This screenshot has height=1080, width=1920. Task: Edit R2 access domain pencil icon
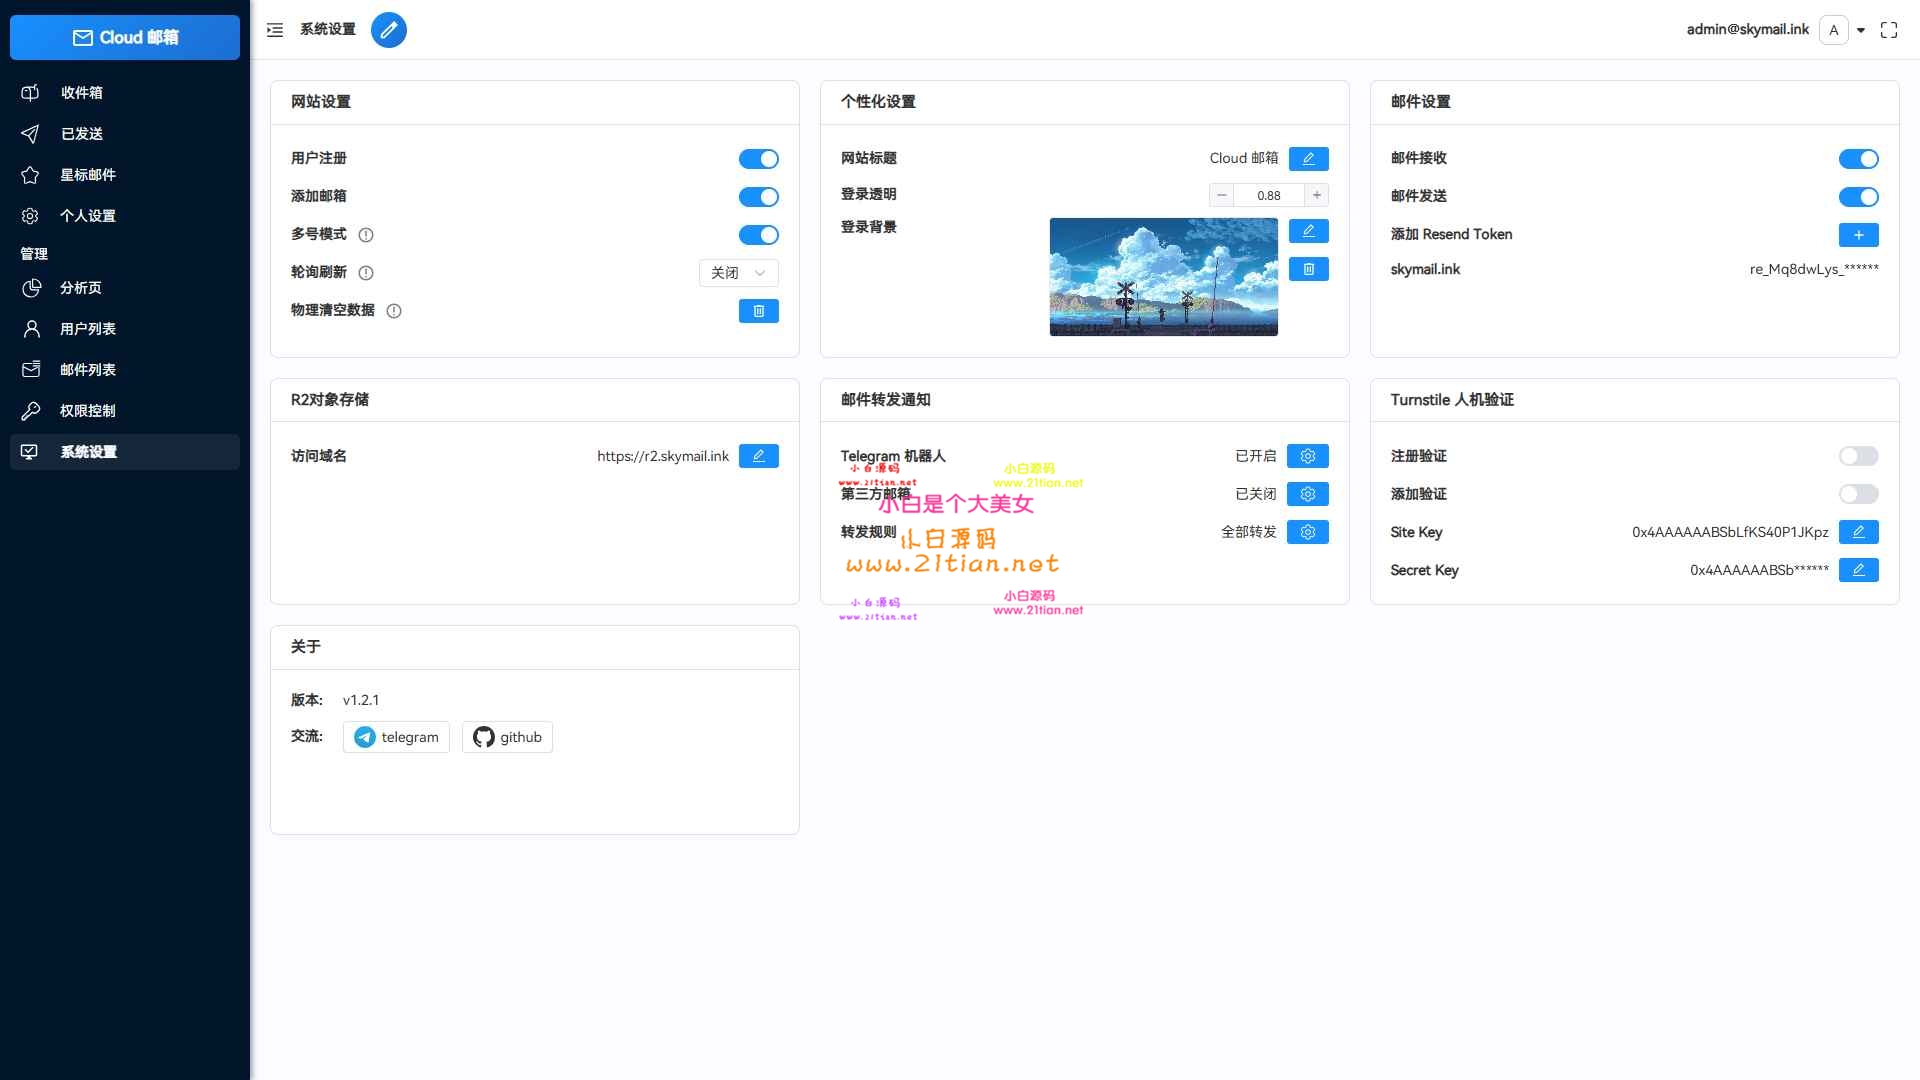[758, 456]
